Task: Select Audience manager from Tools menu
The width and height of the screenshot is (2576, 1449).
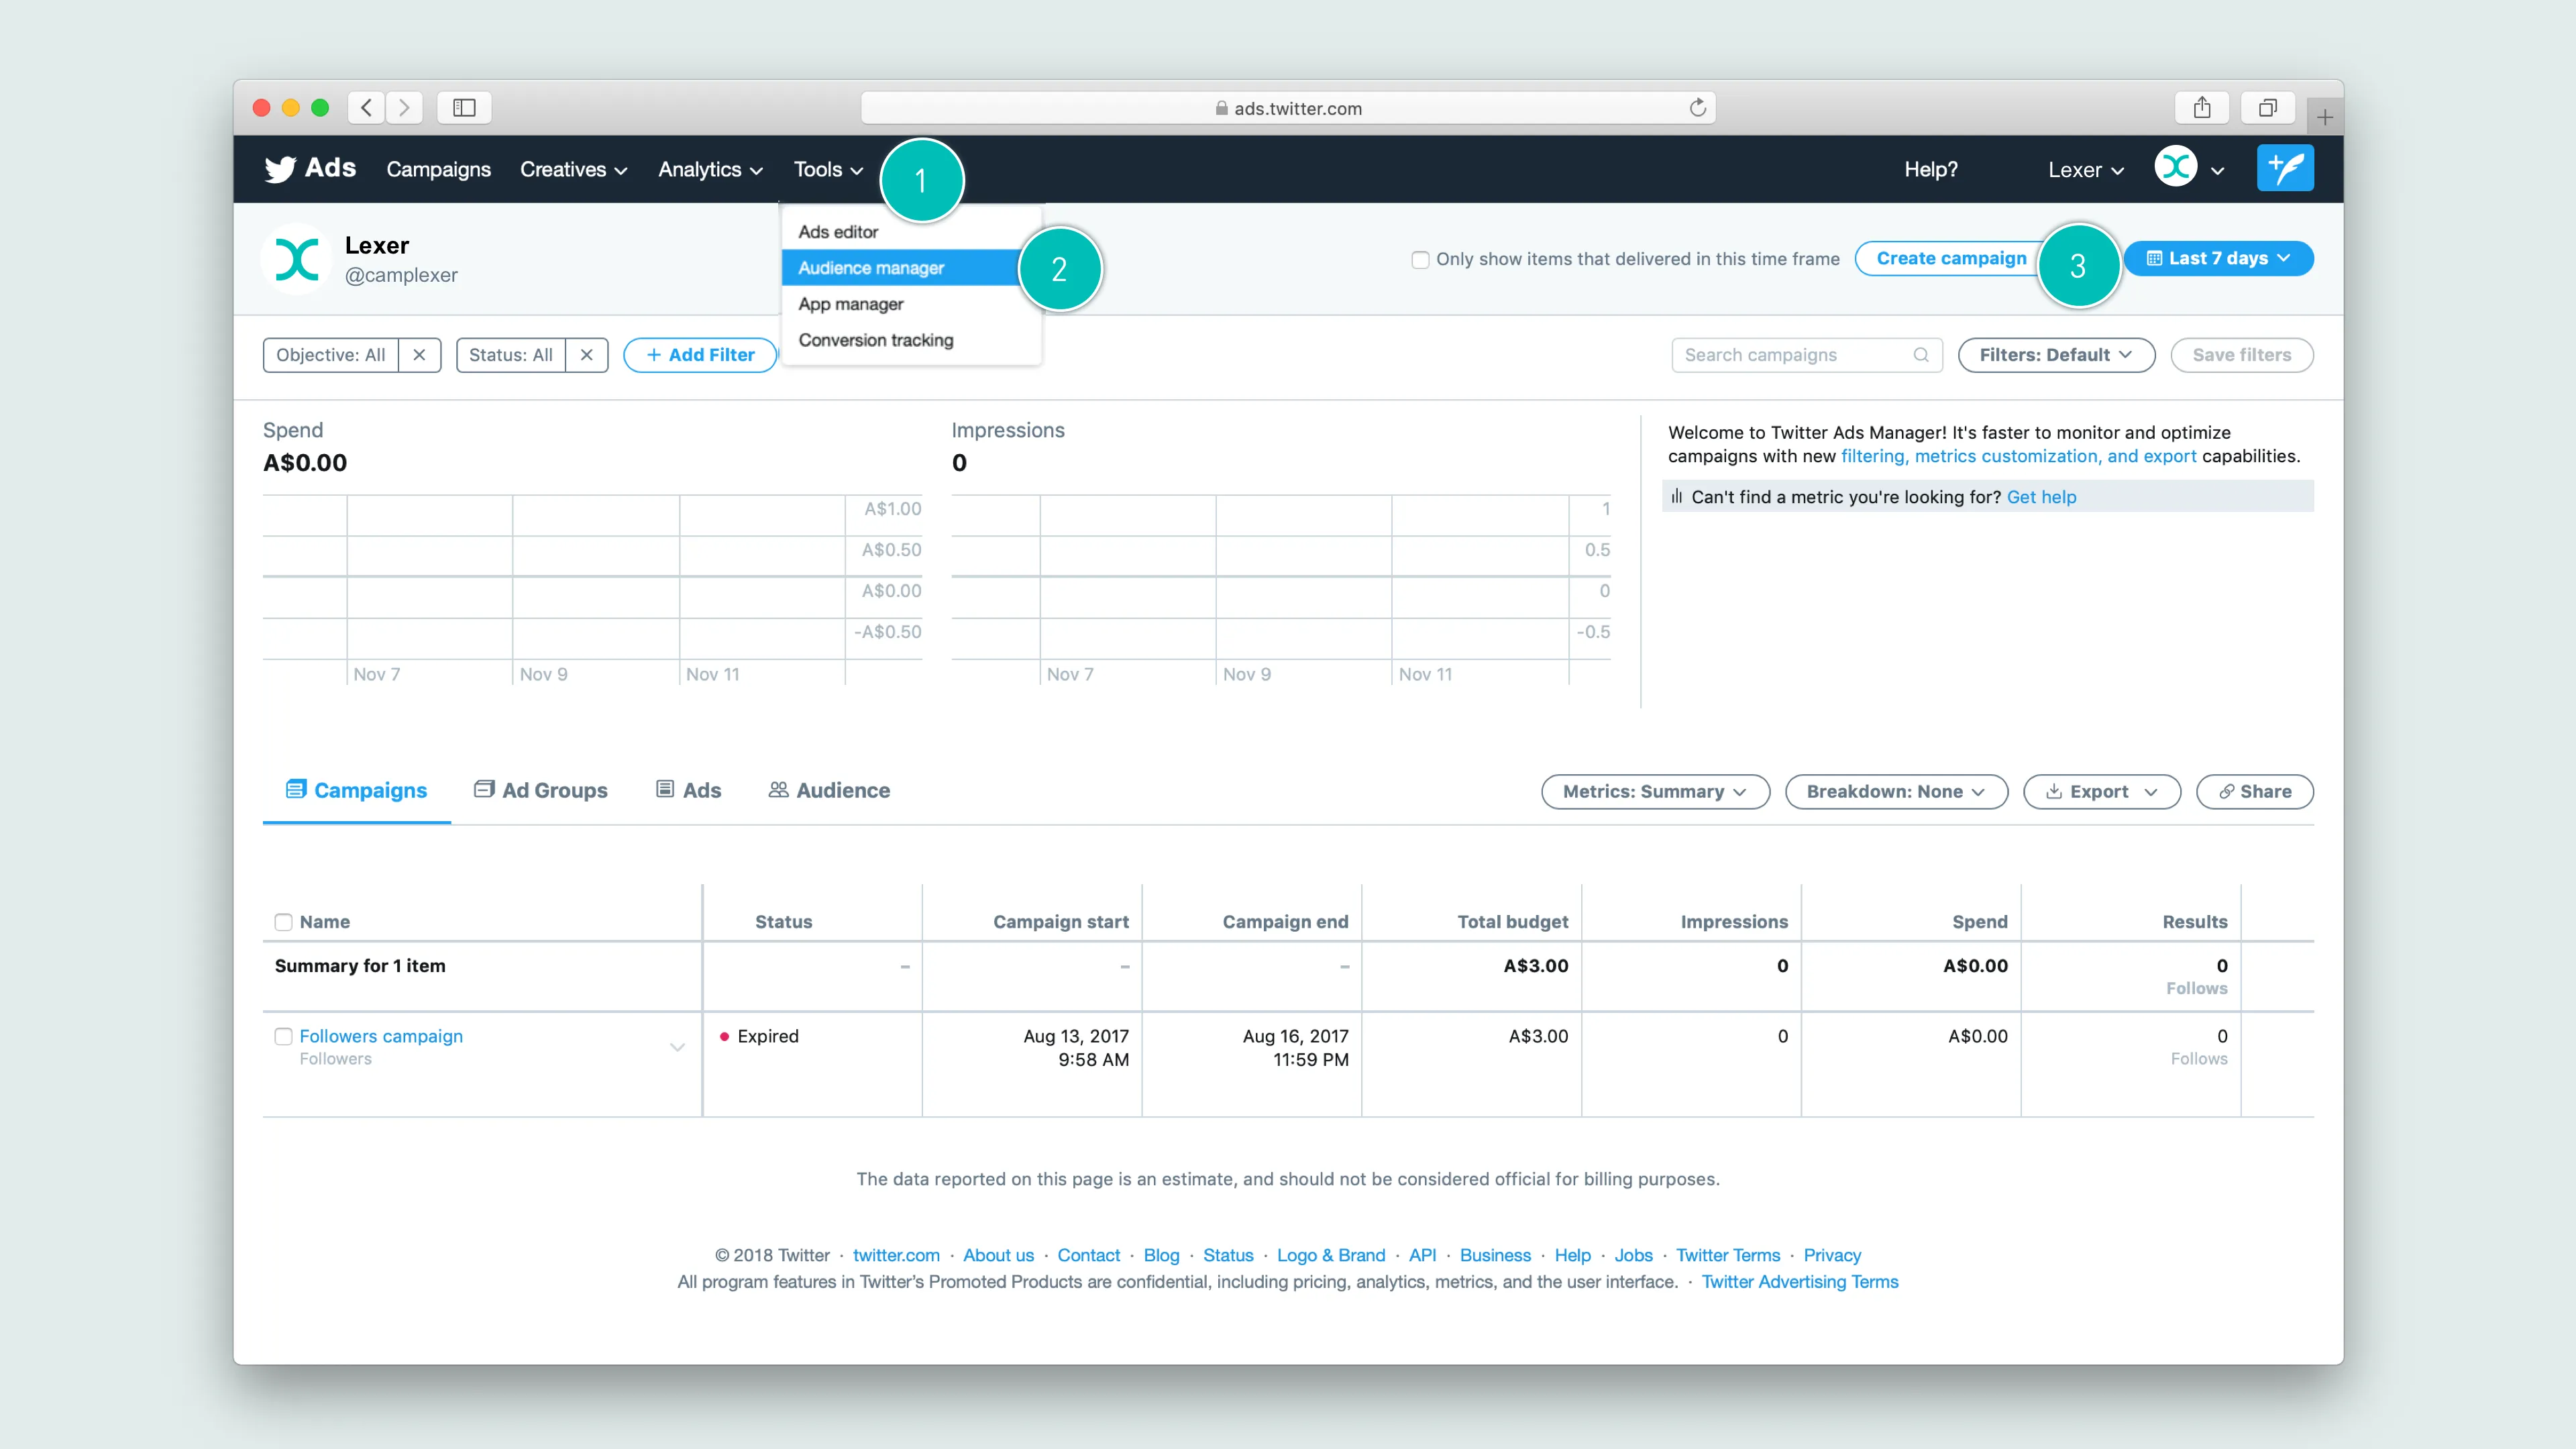Action: [871, 268]
